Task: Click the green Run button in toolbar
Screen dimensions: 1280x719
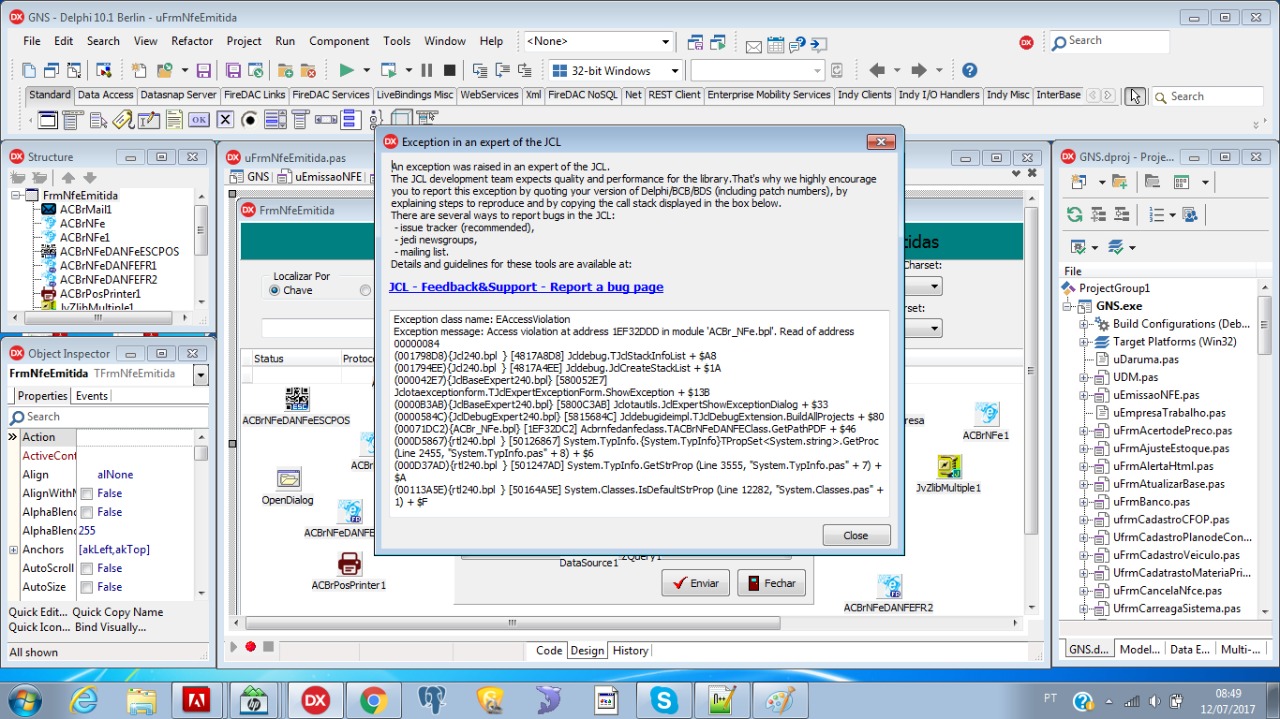Action: click(346, 70)
